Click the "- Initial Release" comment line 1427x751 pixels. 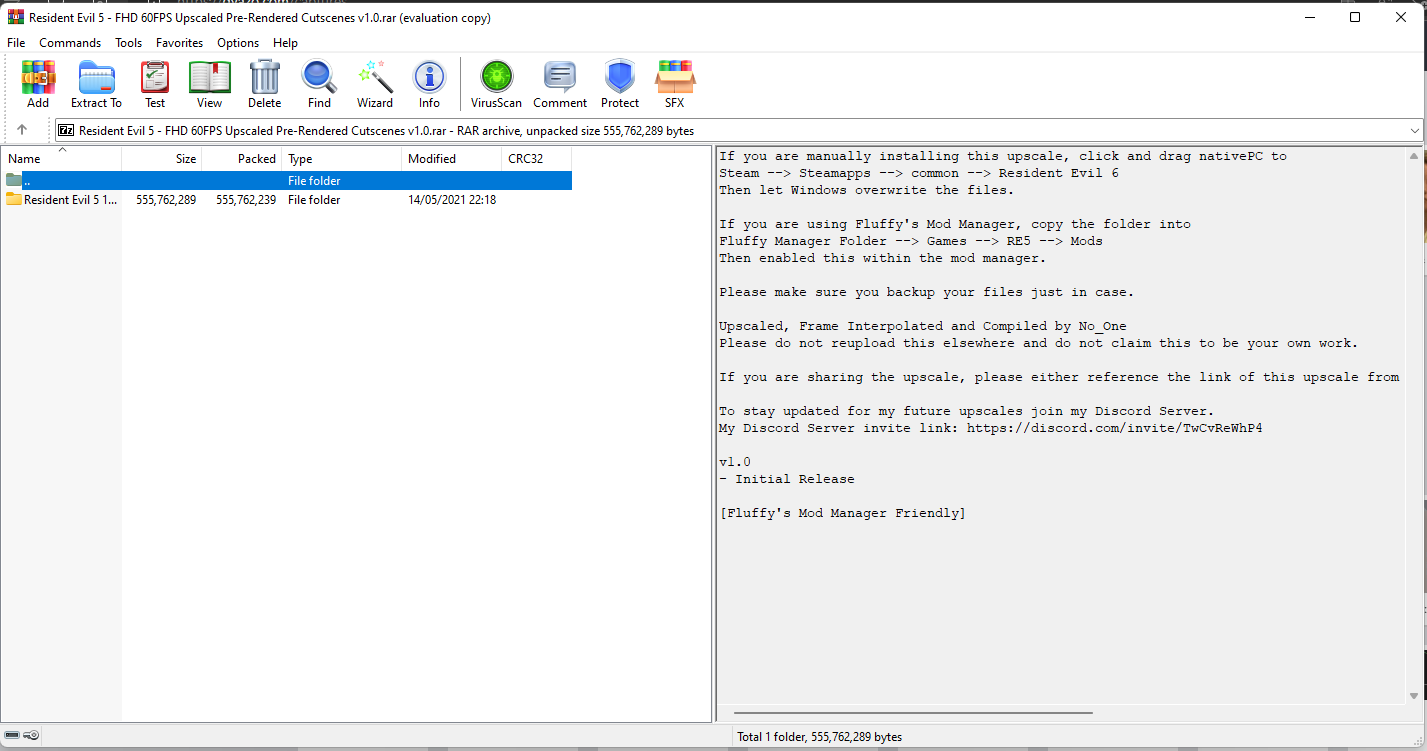click(x=787, y=479)
